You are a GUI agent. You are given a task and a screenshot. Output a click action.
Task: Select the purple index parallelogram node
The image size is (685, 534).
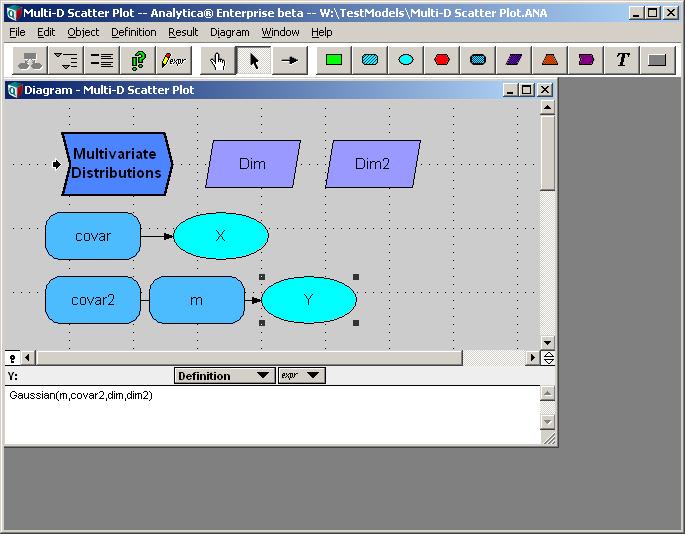pos(514,60)
